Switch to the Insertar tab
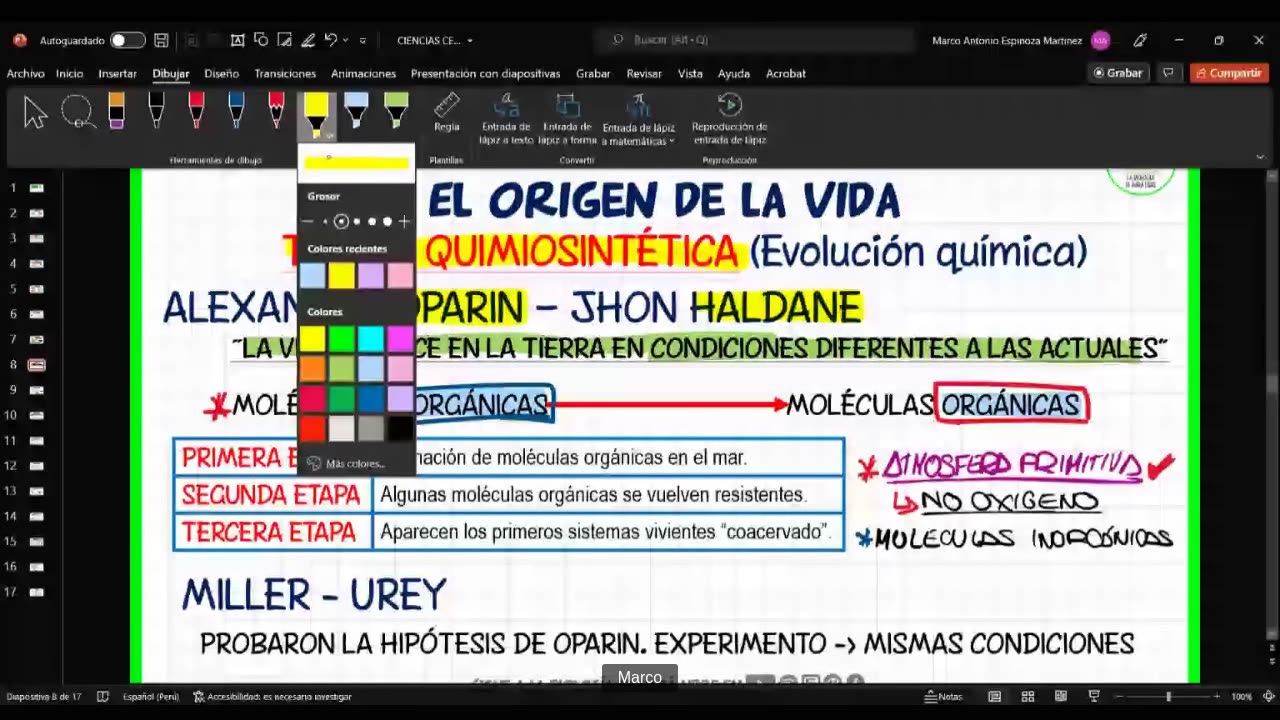Viewport: 1280px width, 720px height. 117,73
